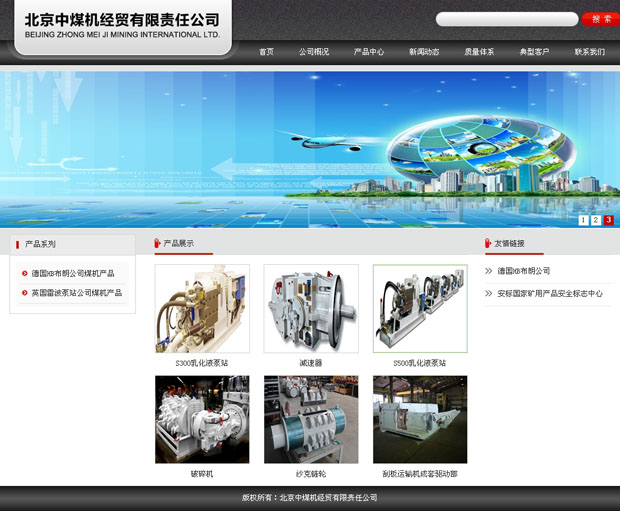Go to 公司概况 in navigation bar

(313, 52)
